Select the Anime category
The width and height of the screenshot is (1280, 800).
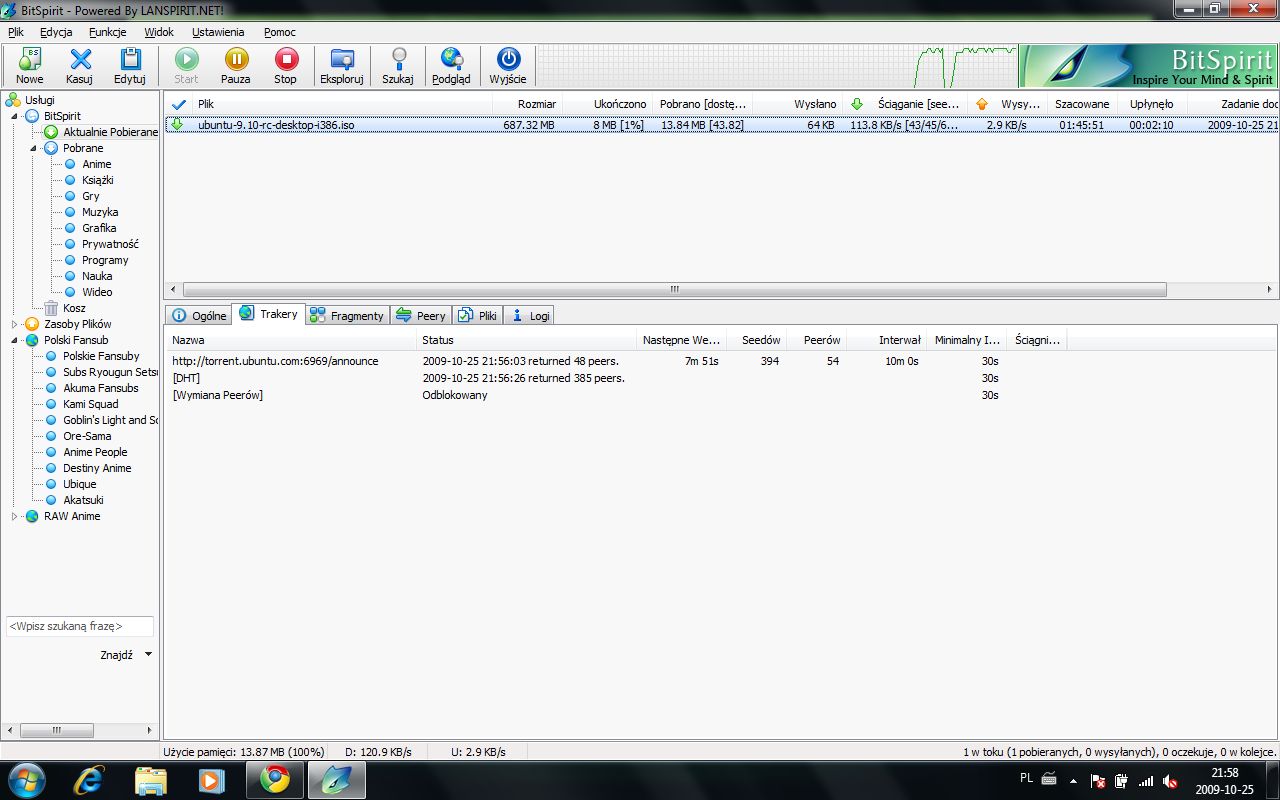97,164
